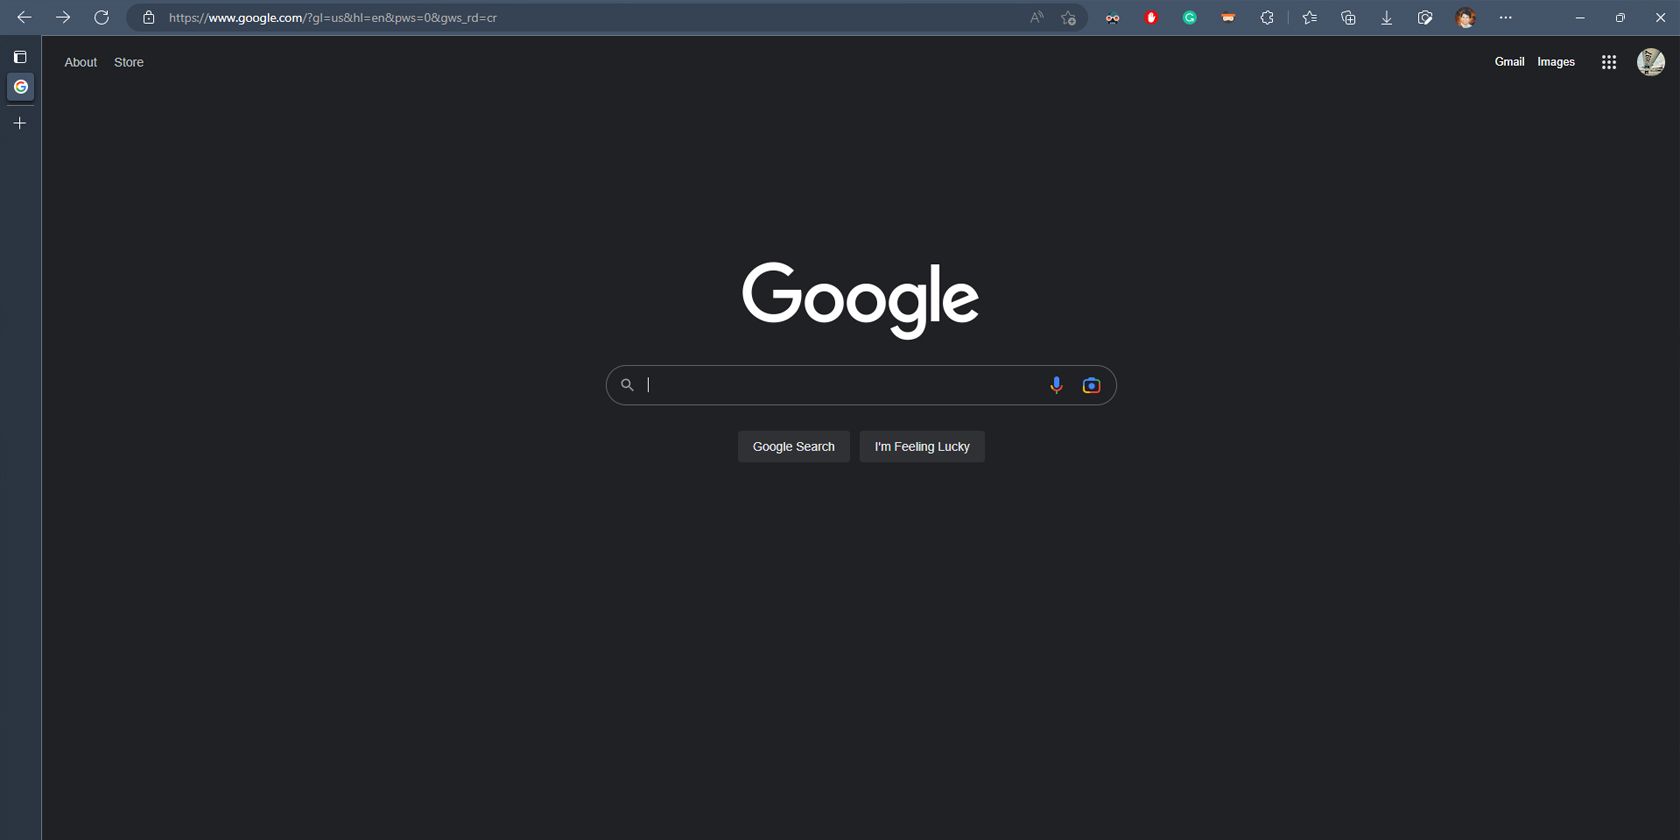Go forward to the next page
1680x840 pixels.
[63, 17]
